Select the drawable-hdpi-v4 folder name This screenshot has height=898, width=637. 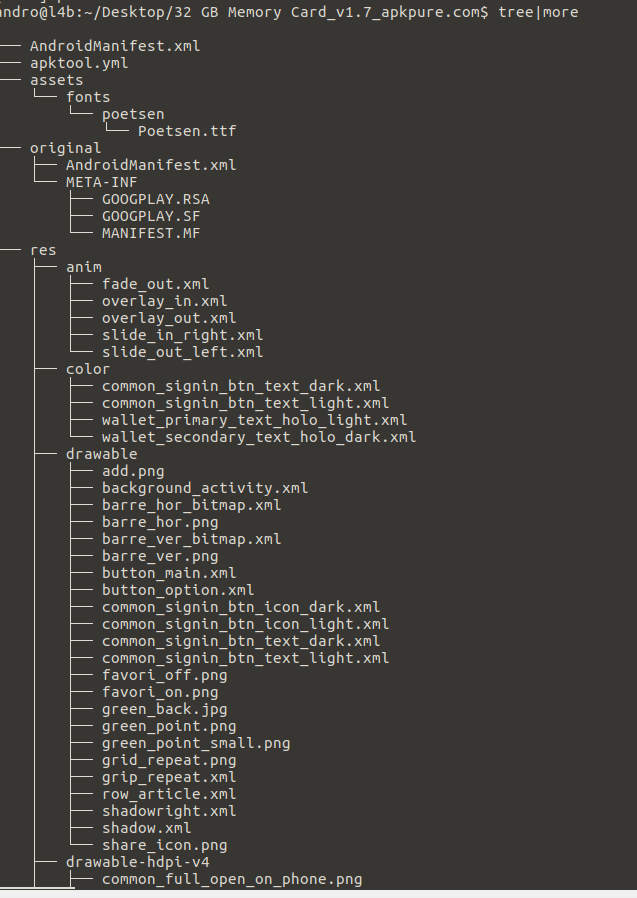click(x=137, y=862)
